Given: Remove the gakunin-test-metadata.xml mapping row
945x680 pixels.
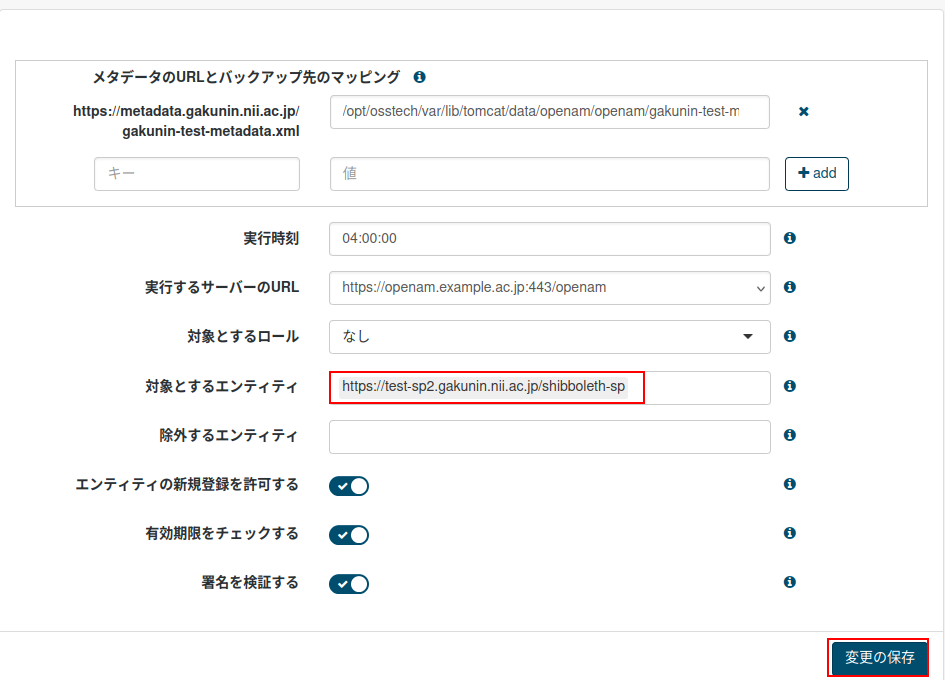Looking at the screenshot, I should coord(803,111).
